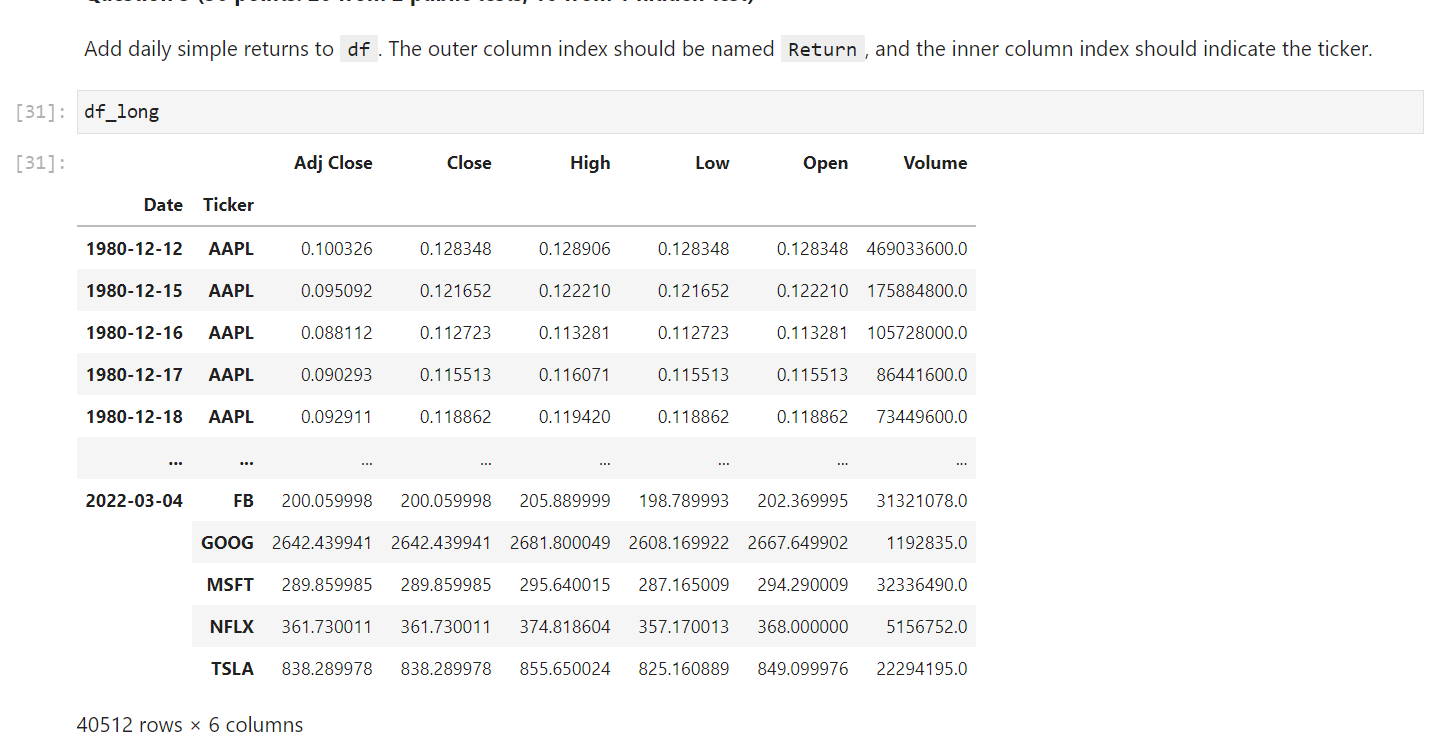Screen dimensions: 1446x754
Task: Select MSFT's Volume value 32336490.0
Action: click(x=922, y=585)
